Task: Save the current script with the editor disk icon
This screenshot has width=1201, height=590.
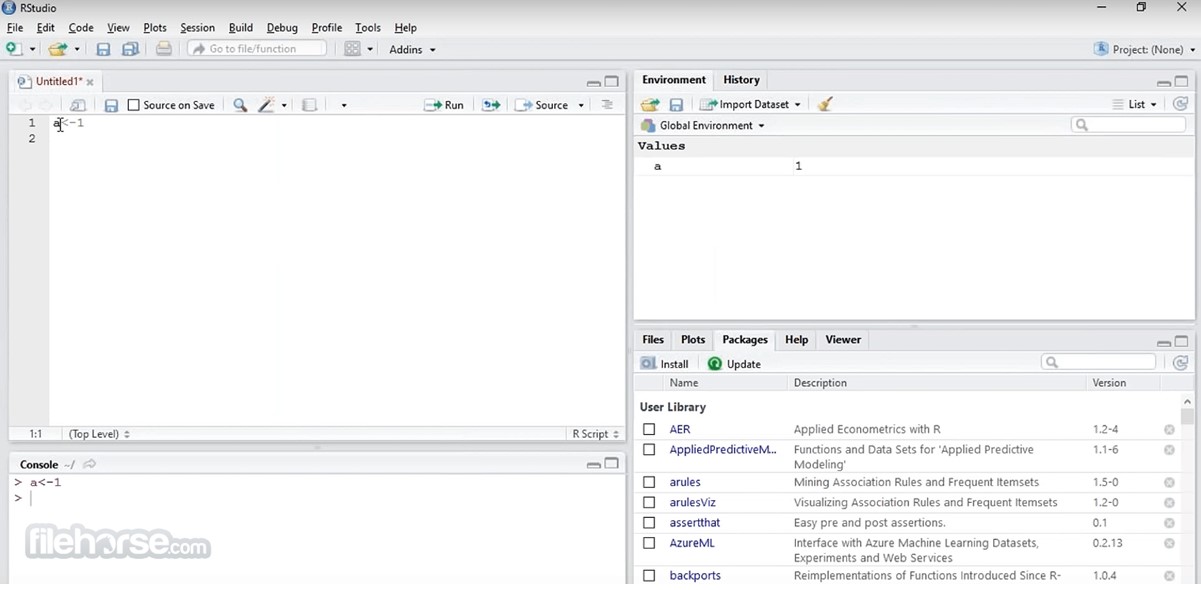Action: point(111,105)
